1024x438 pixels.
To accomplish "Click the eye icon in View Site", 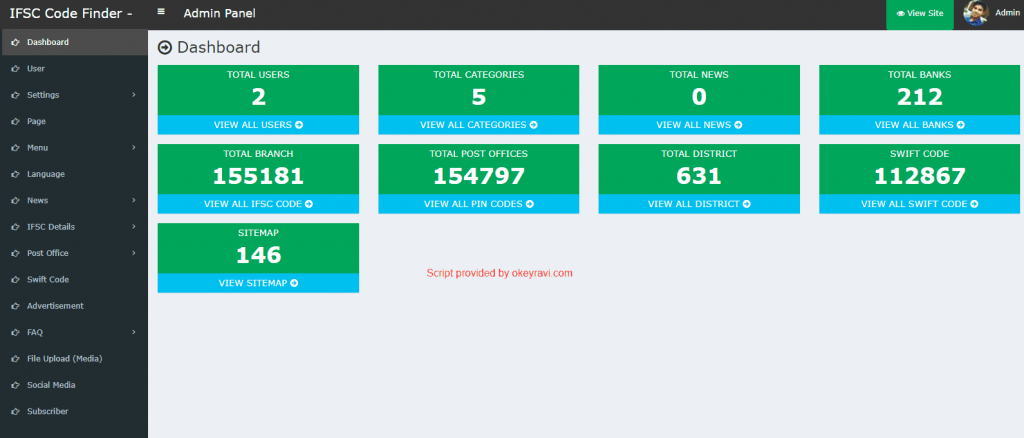I will 901,14.
